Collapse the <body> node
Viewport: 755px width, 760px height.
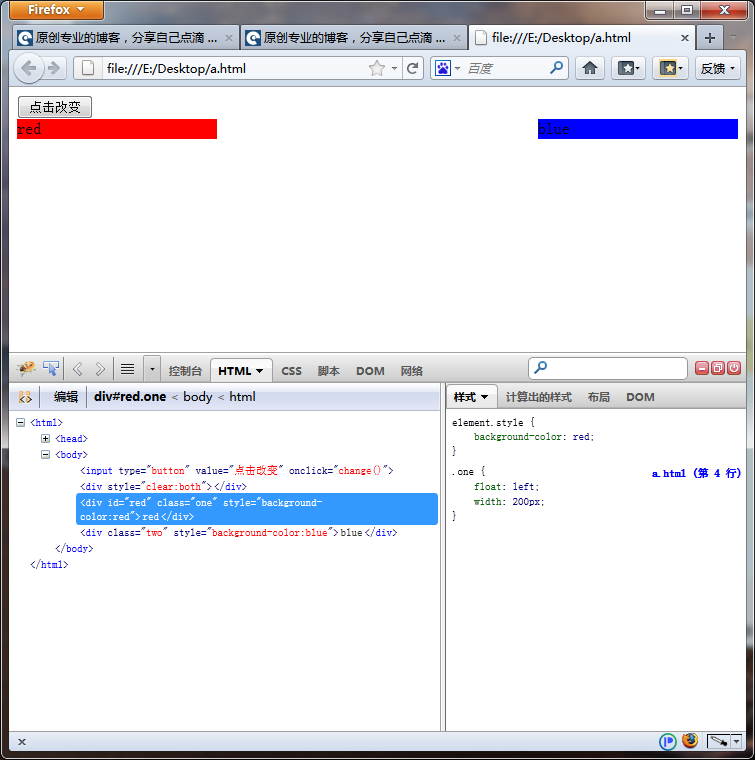[46, 455]
